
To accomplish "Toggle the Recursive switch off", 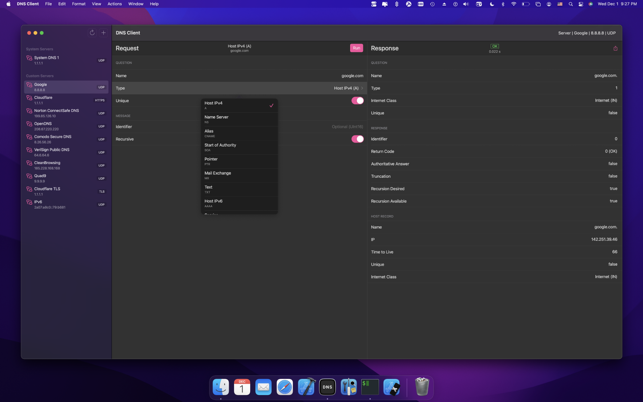I will pyautogui.click(x=357, y=139).
